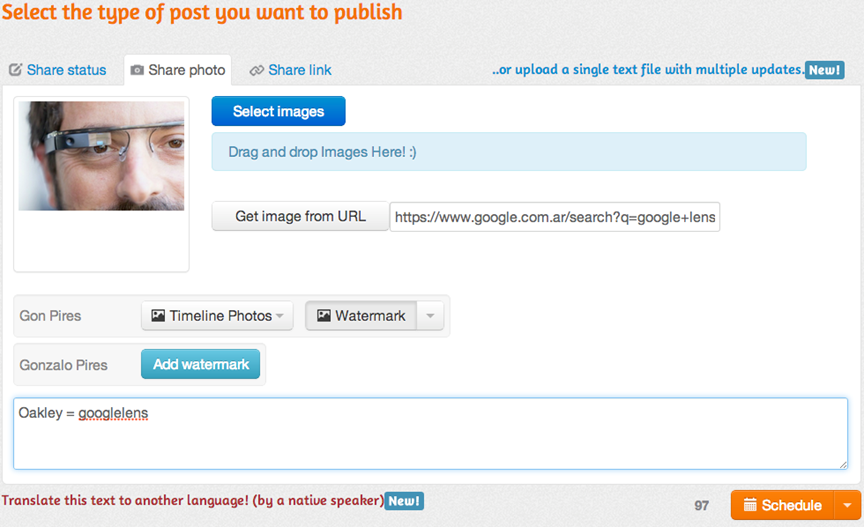This screenshot has width=864, height=527.
Task: Click the New! badge beside Translate text
Action: (x=404, y=501)
